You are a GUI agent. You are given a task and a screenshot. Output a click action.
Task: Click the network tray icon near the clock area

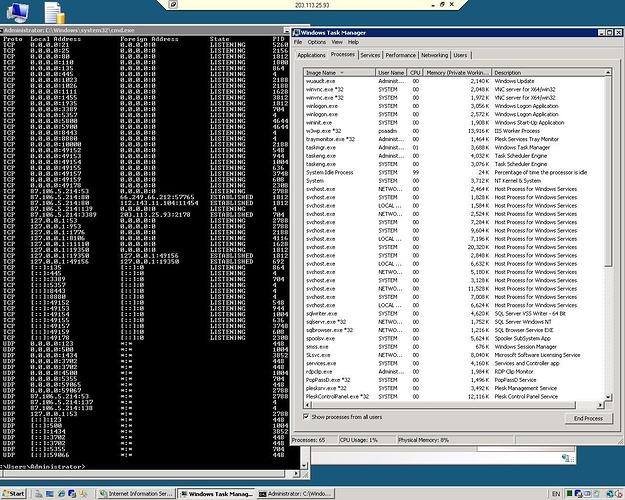pyautogui.click(x=610, y=494)
